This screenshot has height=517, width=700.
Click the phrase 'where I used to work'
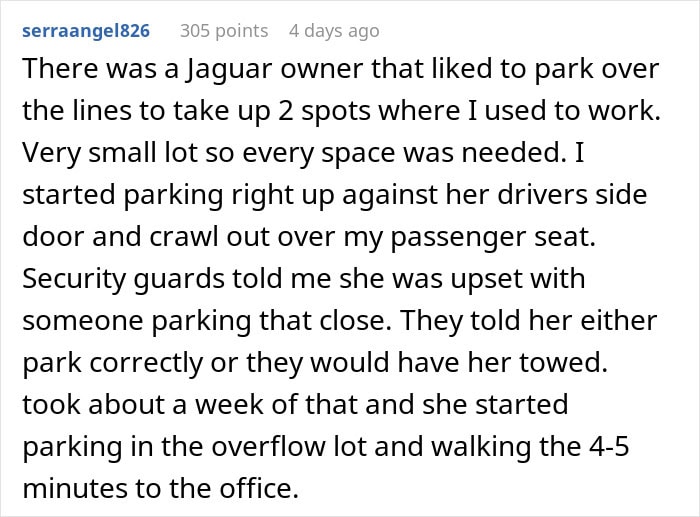520,111
